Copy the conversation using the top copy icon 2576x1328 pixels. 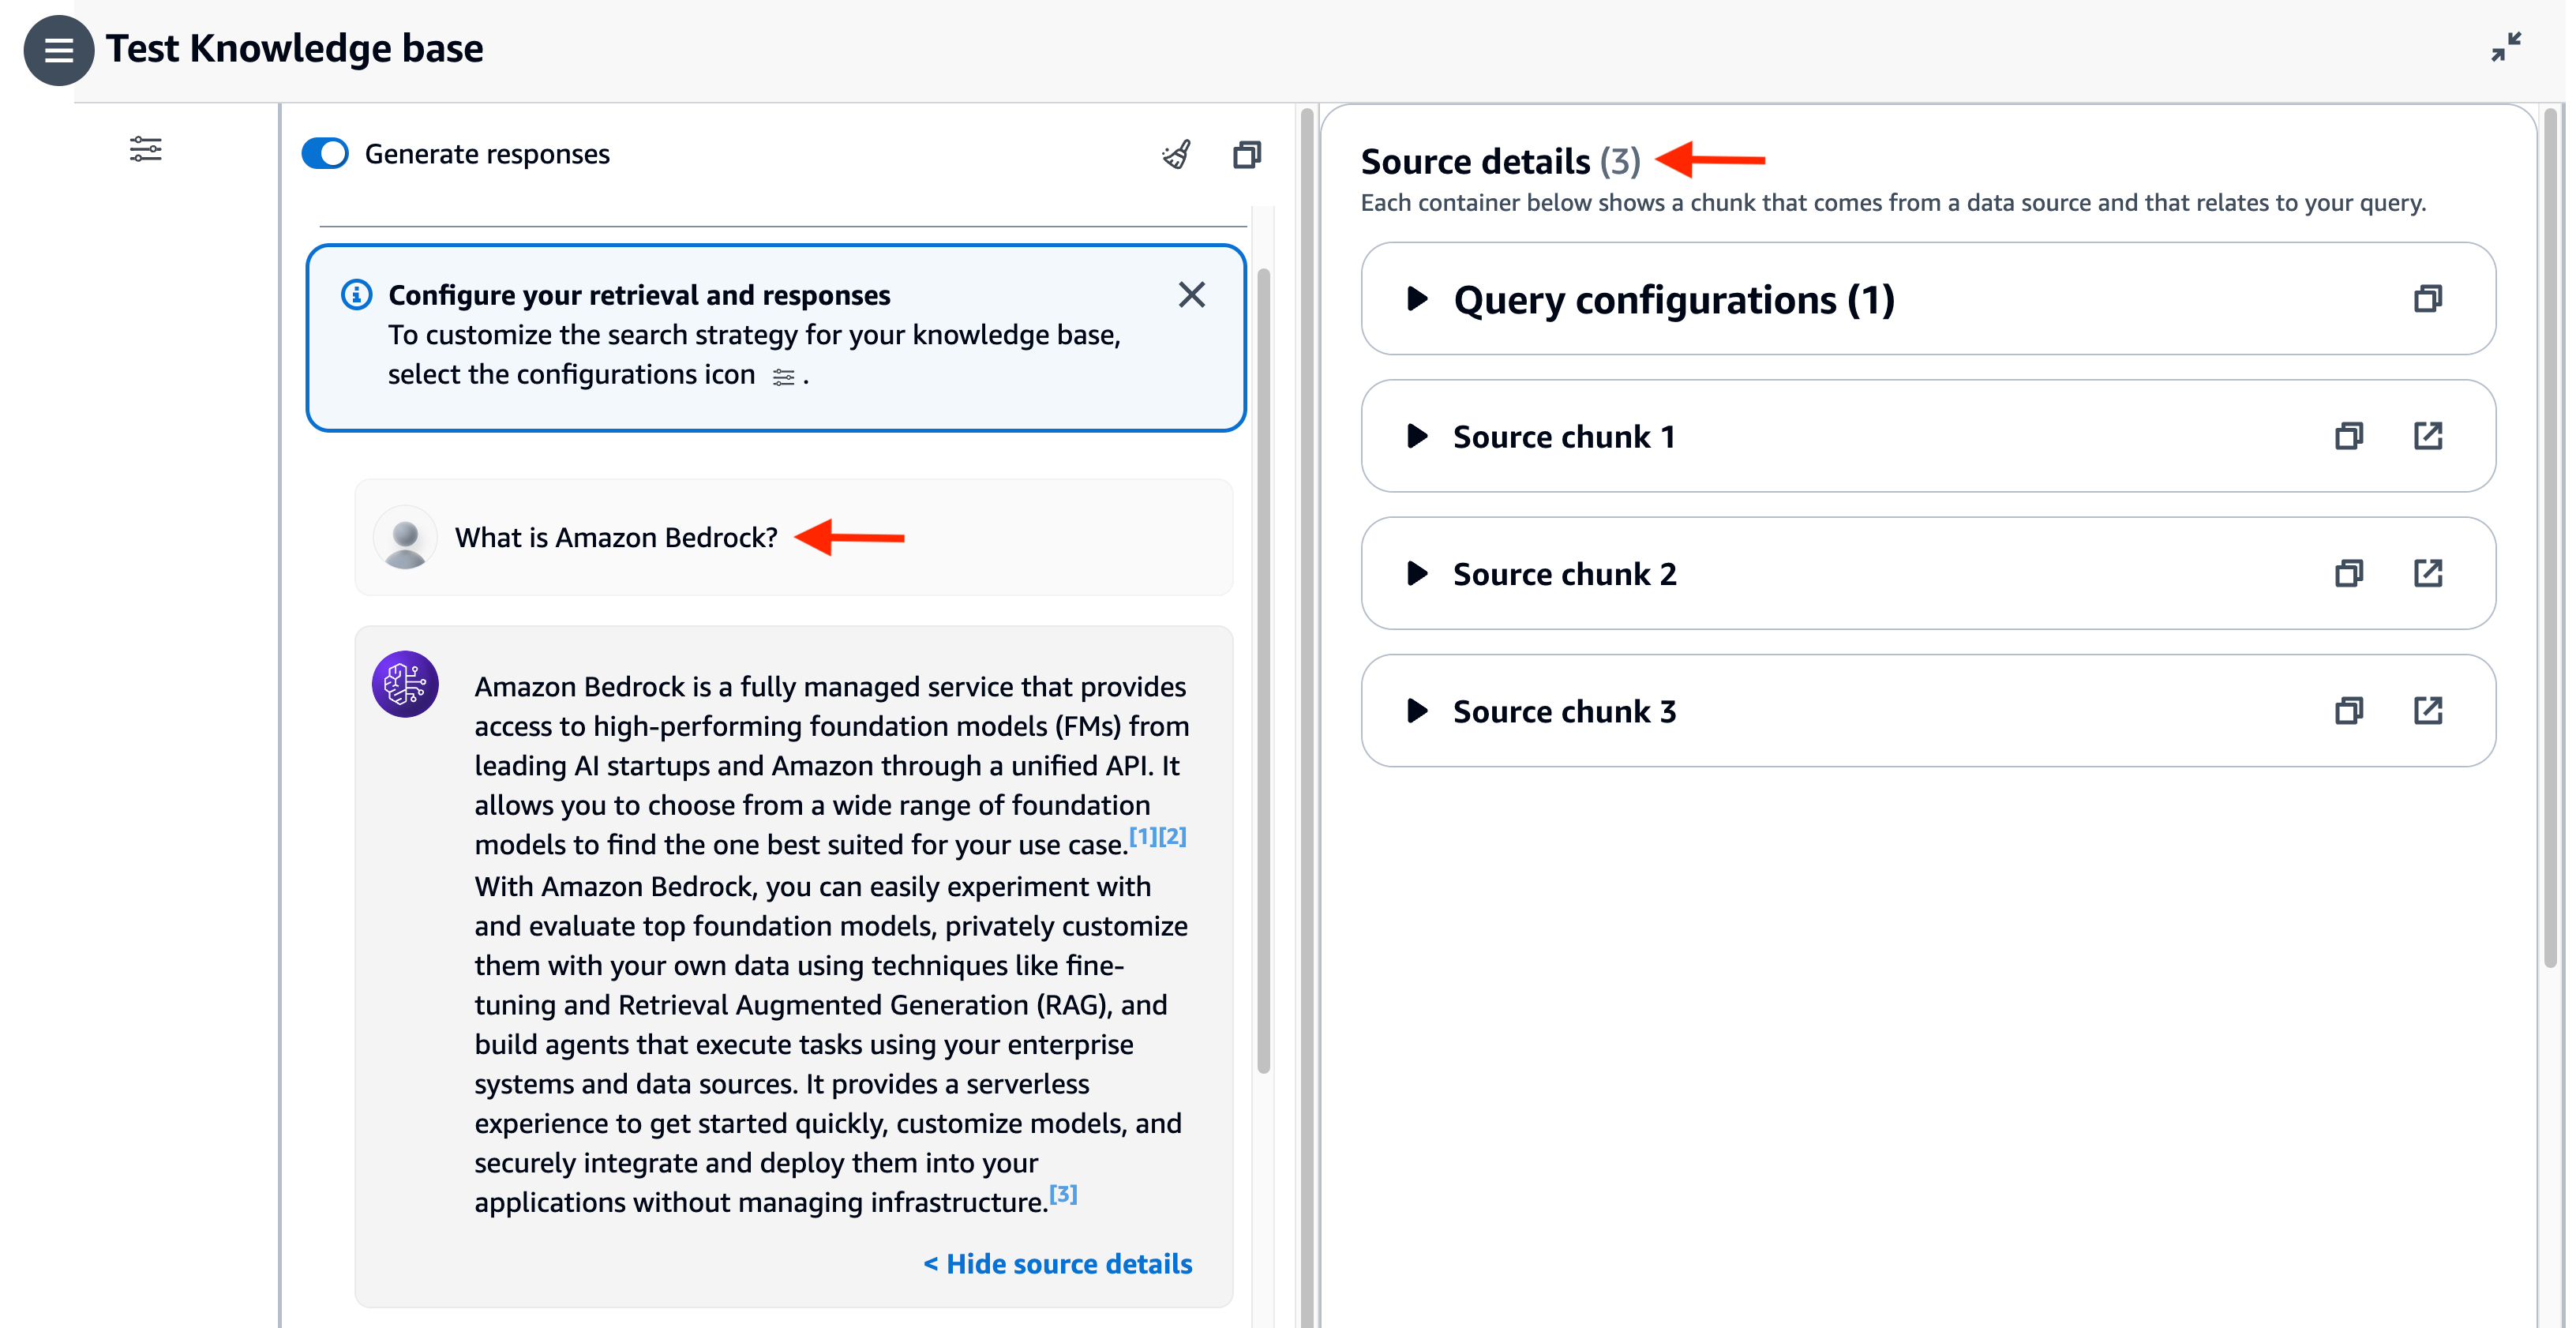1246,155
